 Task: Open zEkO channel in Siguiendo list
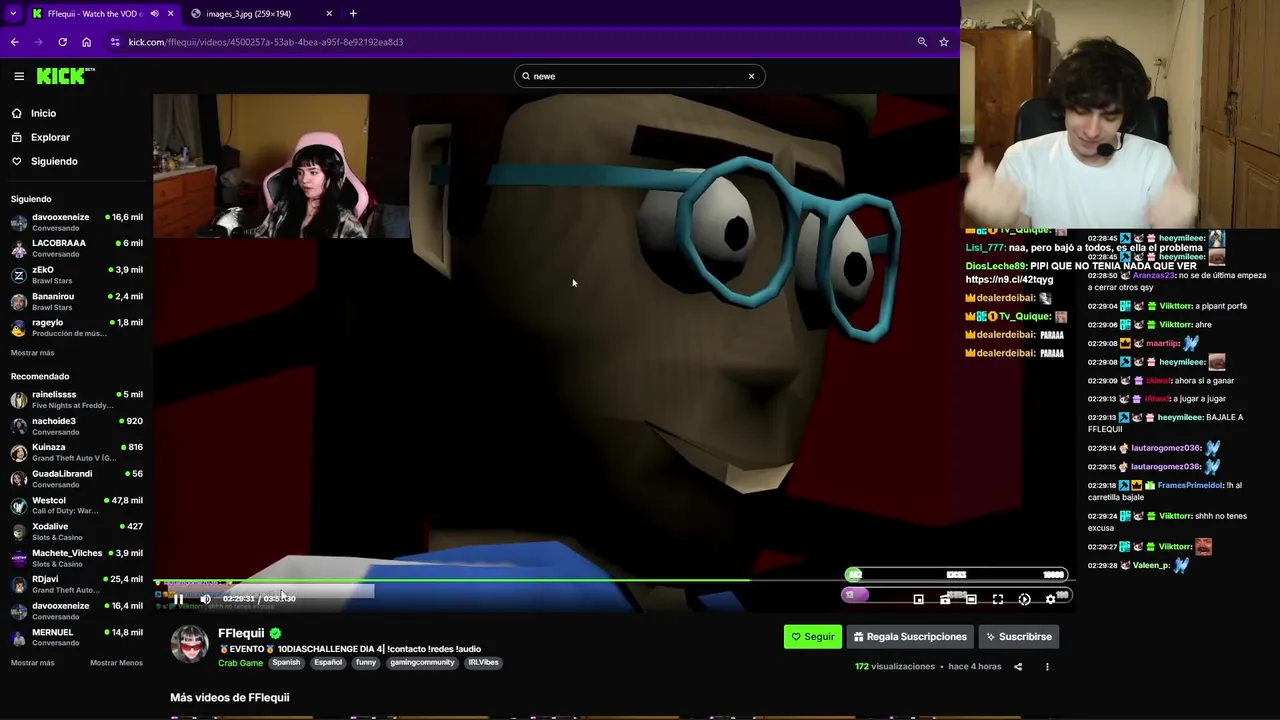pos(76,275)
